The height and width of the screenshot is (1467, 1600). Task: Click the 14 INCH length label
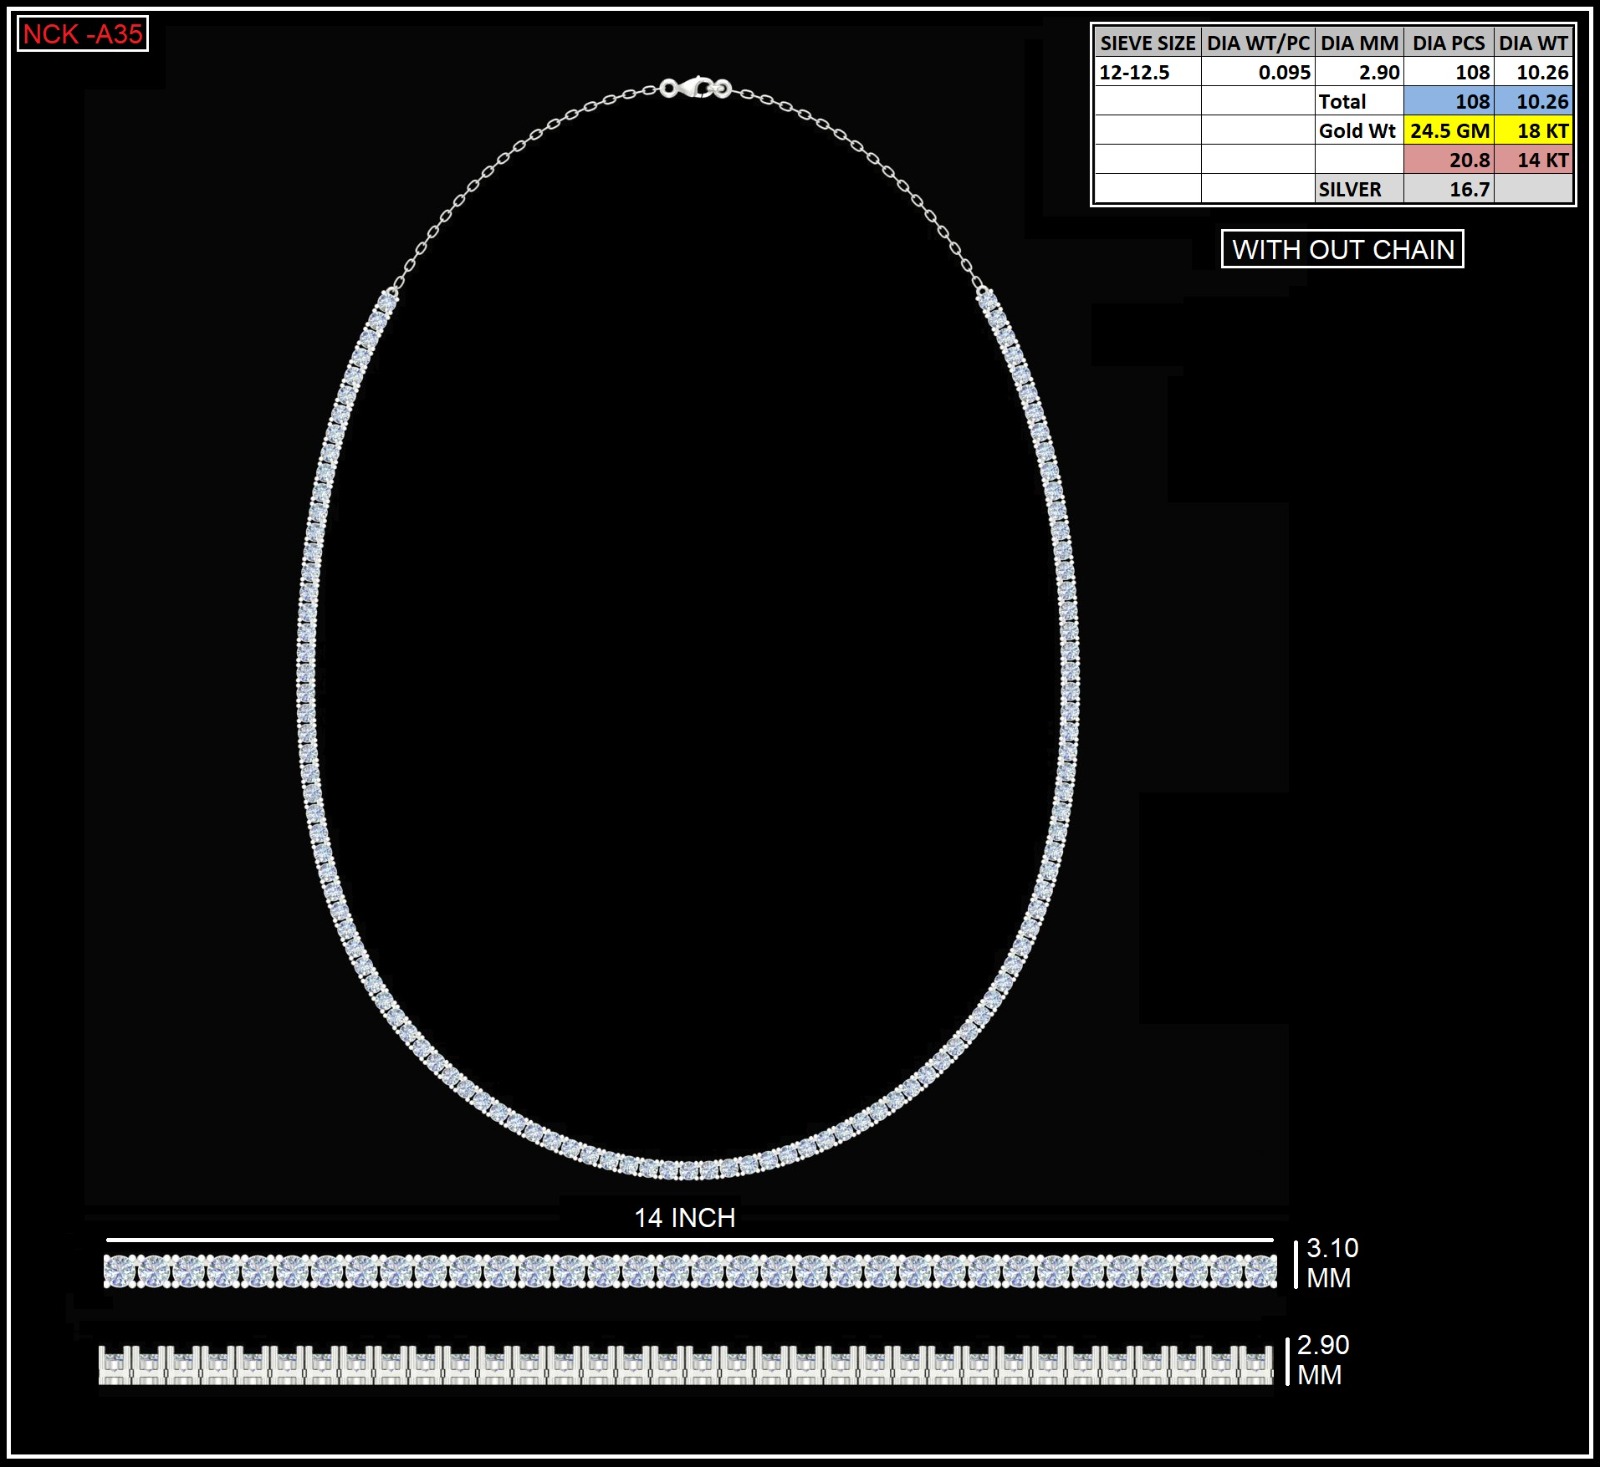[685, 1218]
